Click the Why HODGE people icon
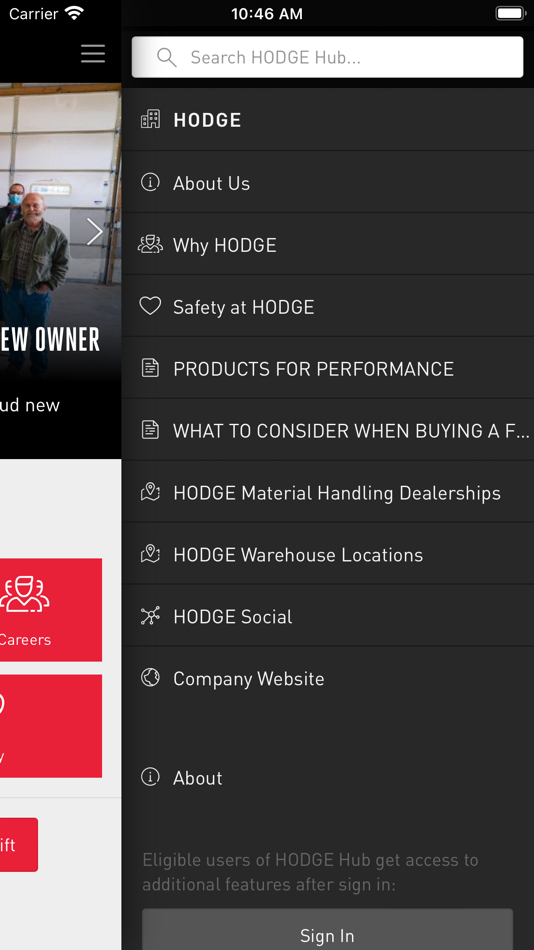The image size is (534, 950). click(150, 244)
